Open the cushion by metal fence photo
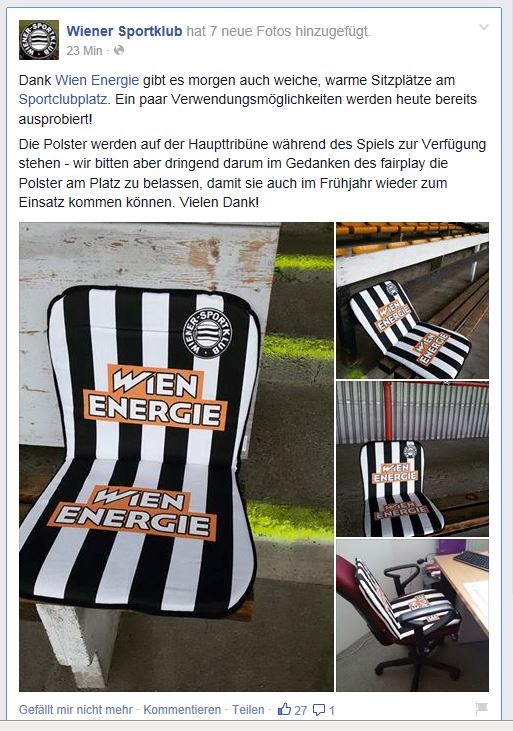The image size is (513, 731). coord(413,459)
